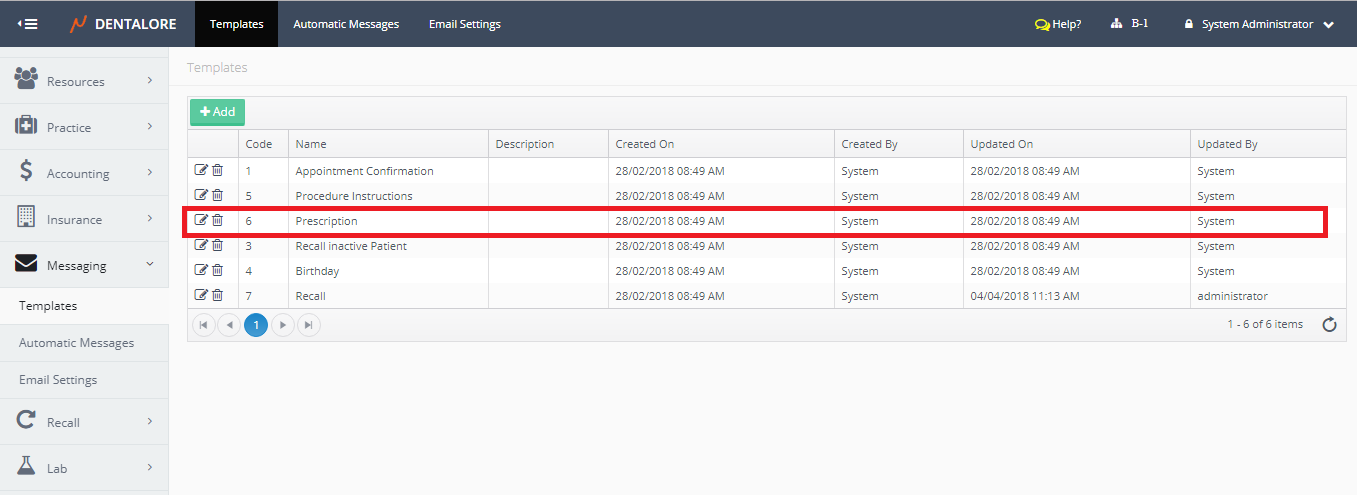Expand the Resources sidebar section
This screenshot has height=497, width=1357.
pyautogui.click(x=84, y=81)
